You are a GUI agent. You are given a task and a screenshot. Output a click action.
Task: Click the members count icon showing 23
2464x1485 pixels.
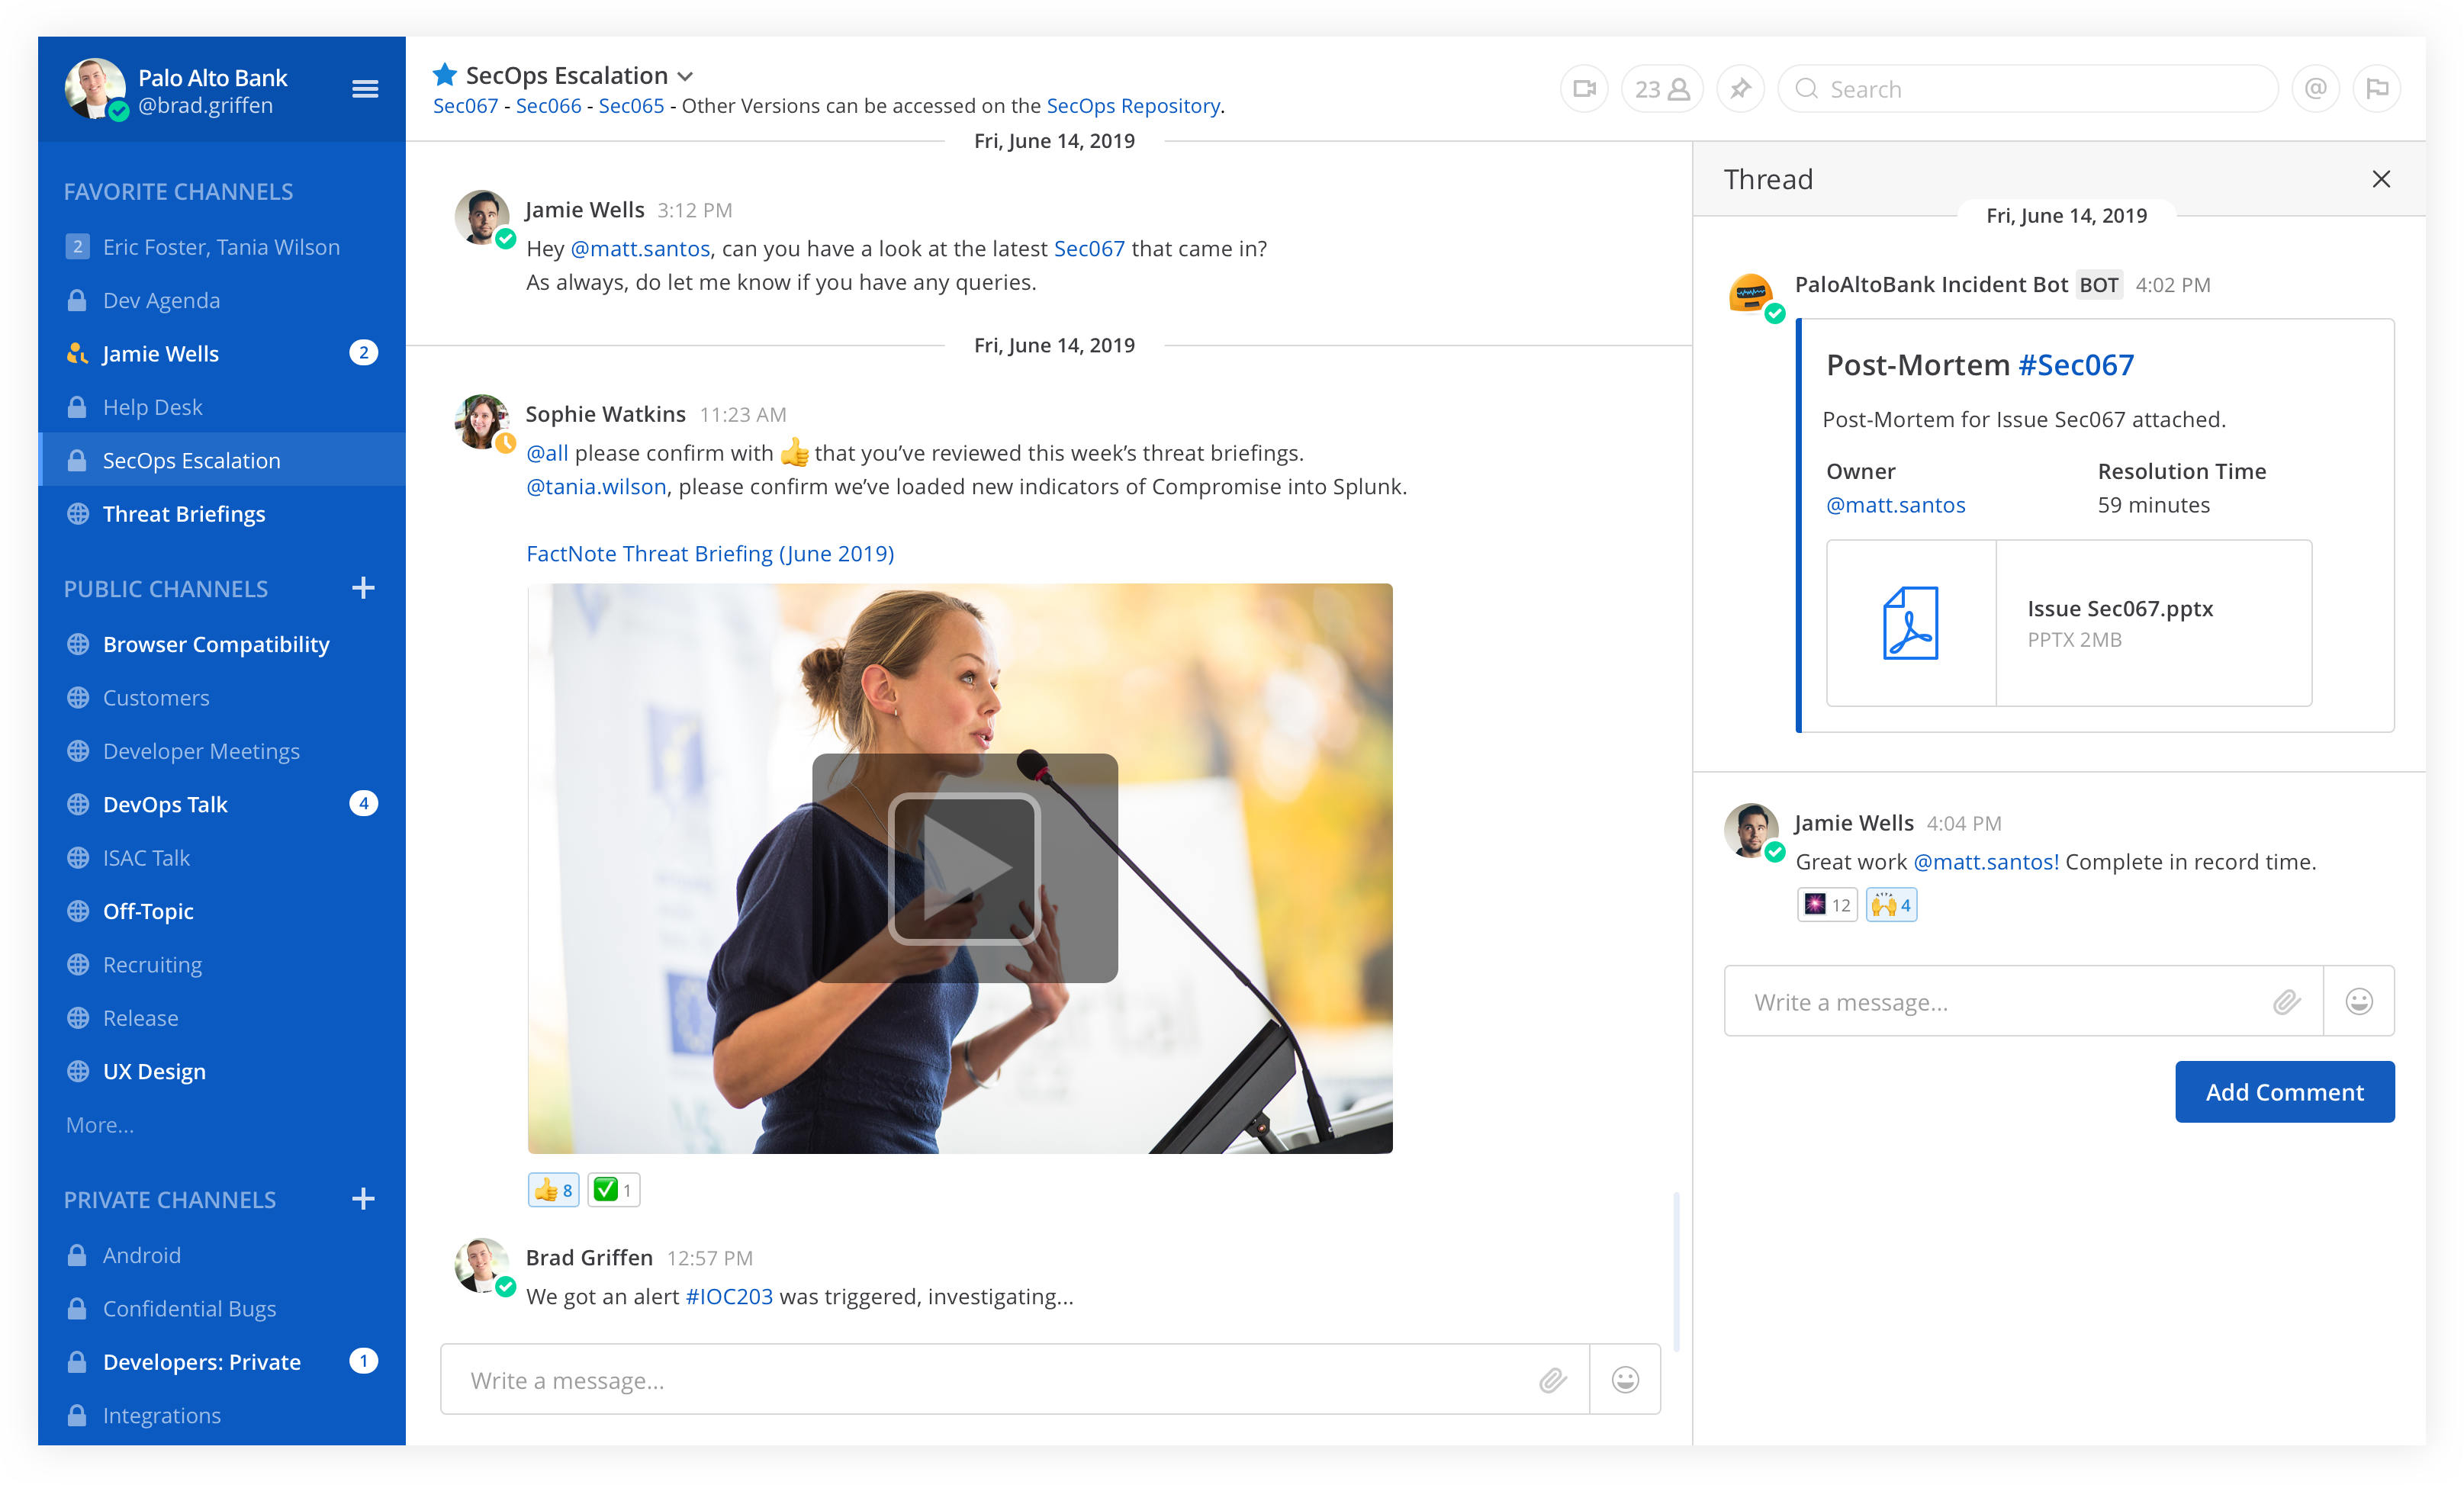[x=1656, y=86]
